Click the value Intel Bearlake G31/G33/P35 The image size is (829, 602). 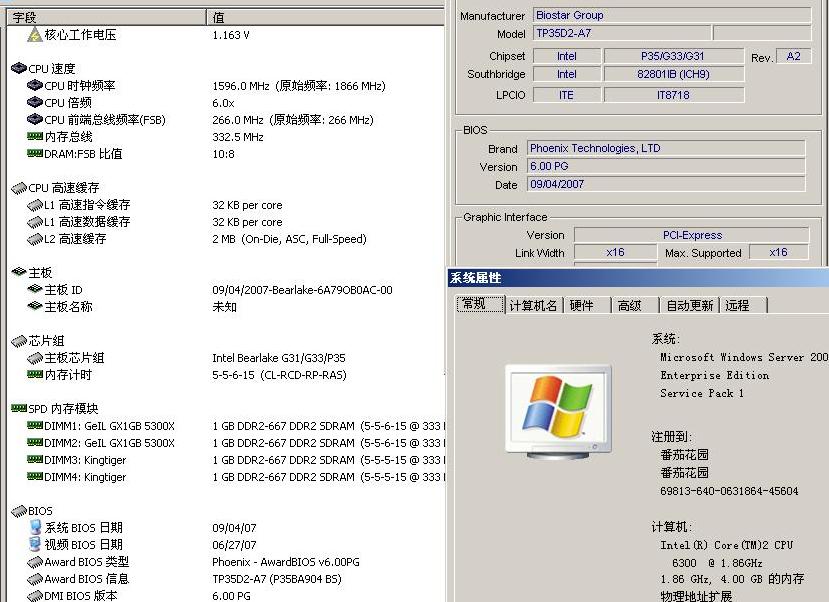(x=279, y=358)
